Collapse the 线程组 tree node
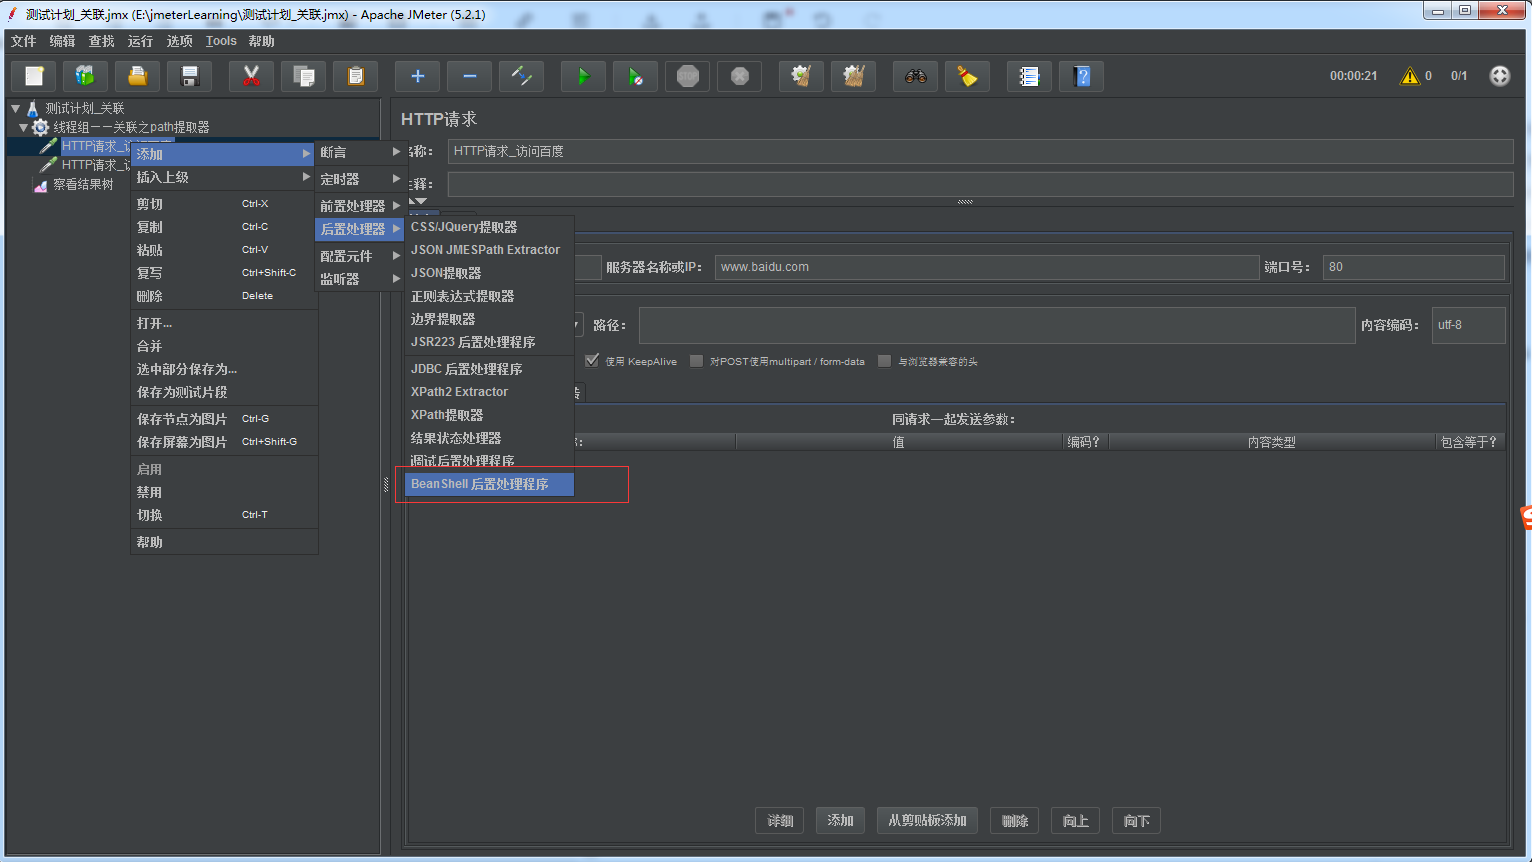 23,126
